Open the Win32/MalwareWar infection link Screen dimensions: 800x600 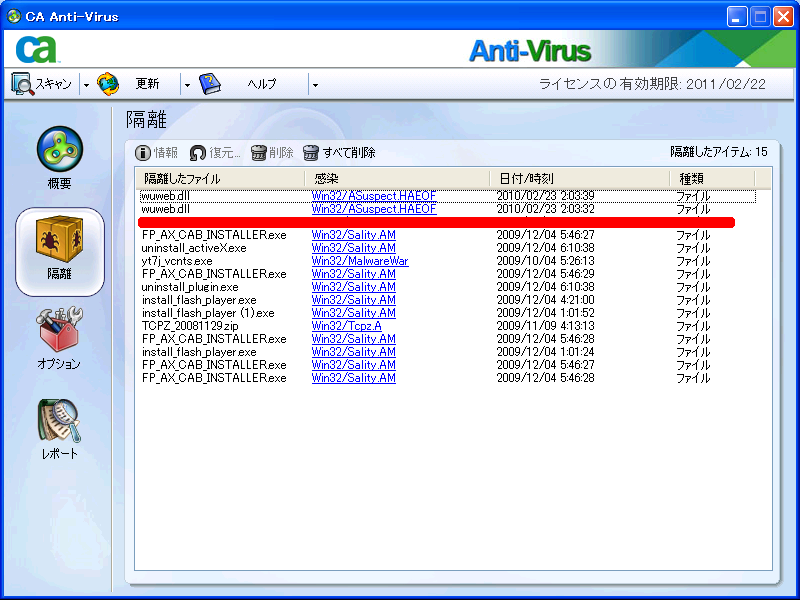tap(360, 261)
